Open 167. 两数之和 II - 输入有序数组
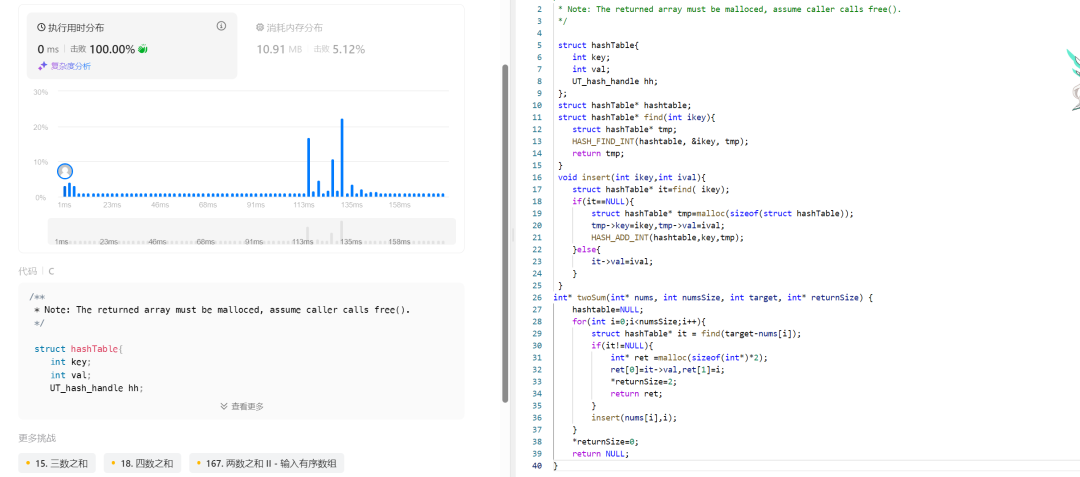This screenshot has width=1080, height=477. 267,463
